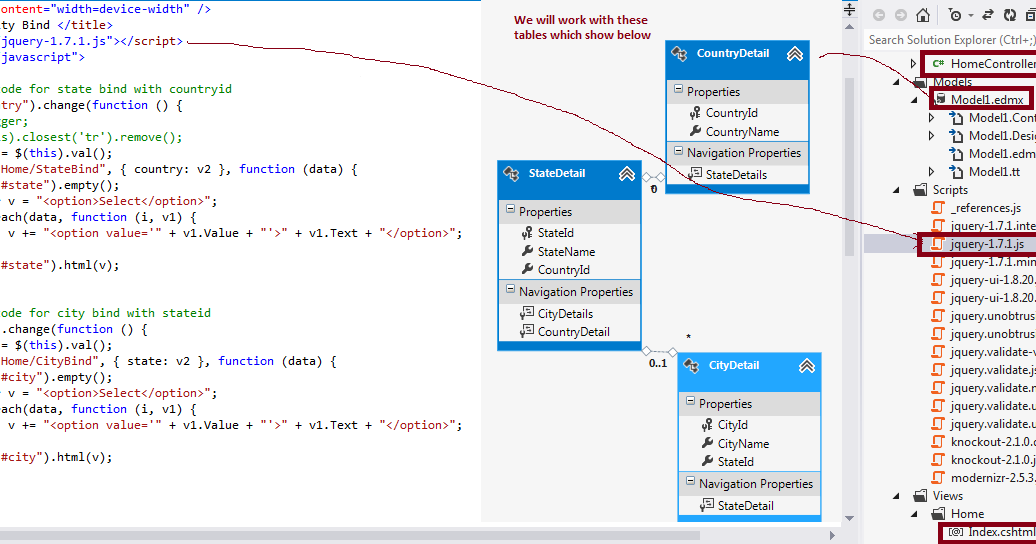
Task: Collapse the Model1.edmx node
Action: coord(914,100)
